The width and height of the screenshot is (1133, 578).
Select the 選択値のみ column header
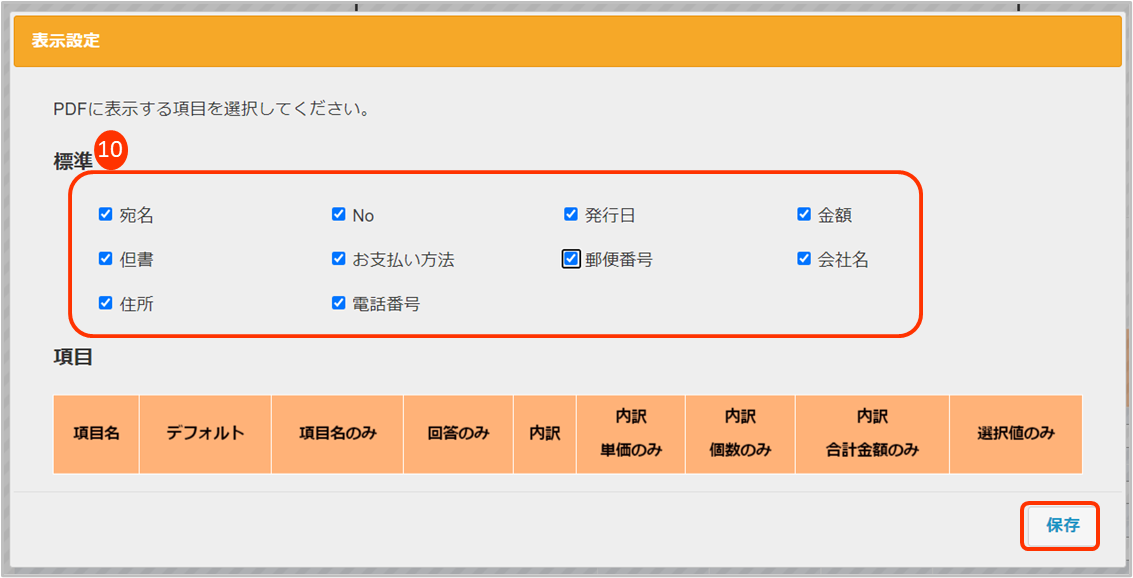1015,434
